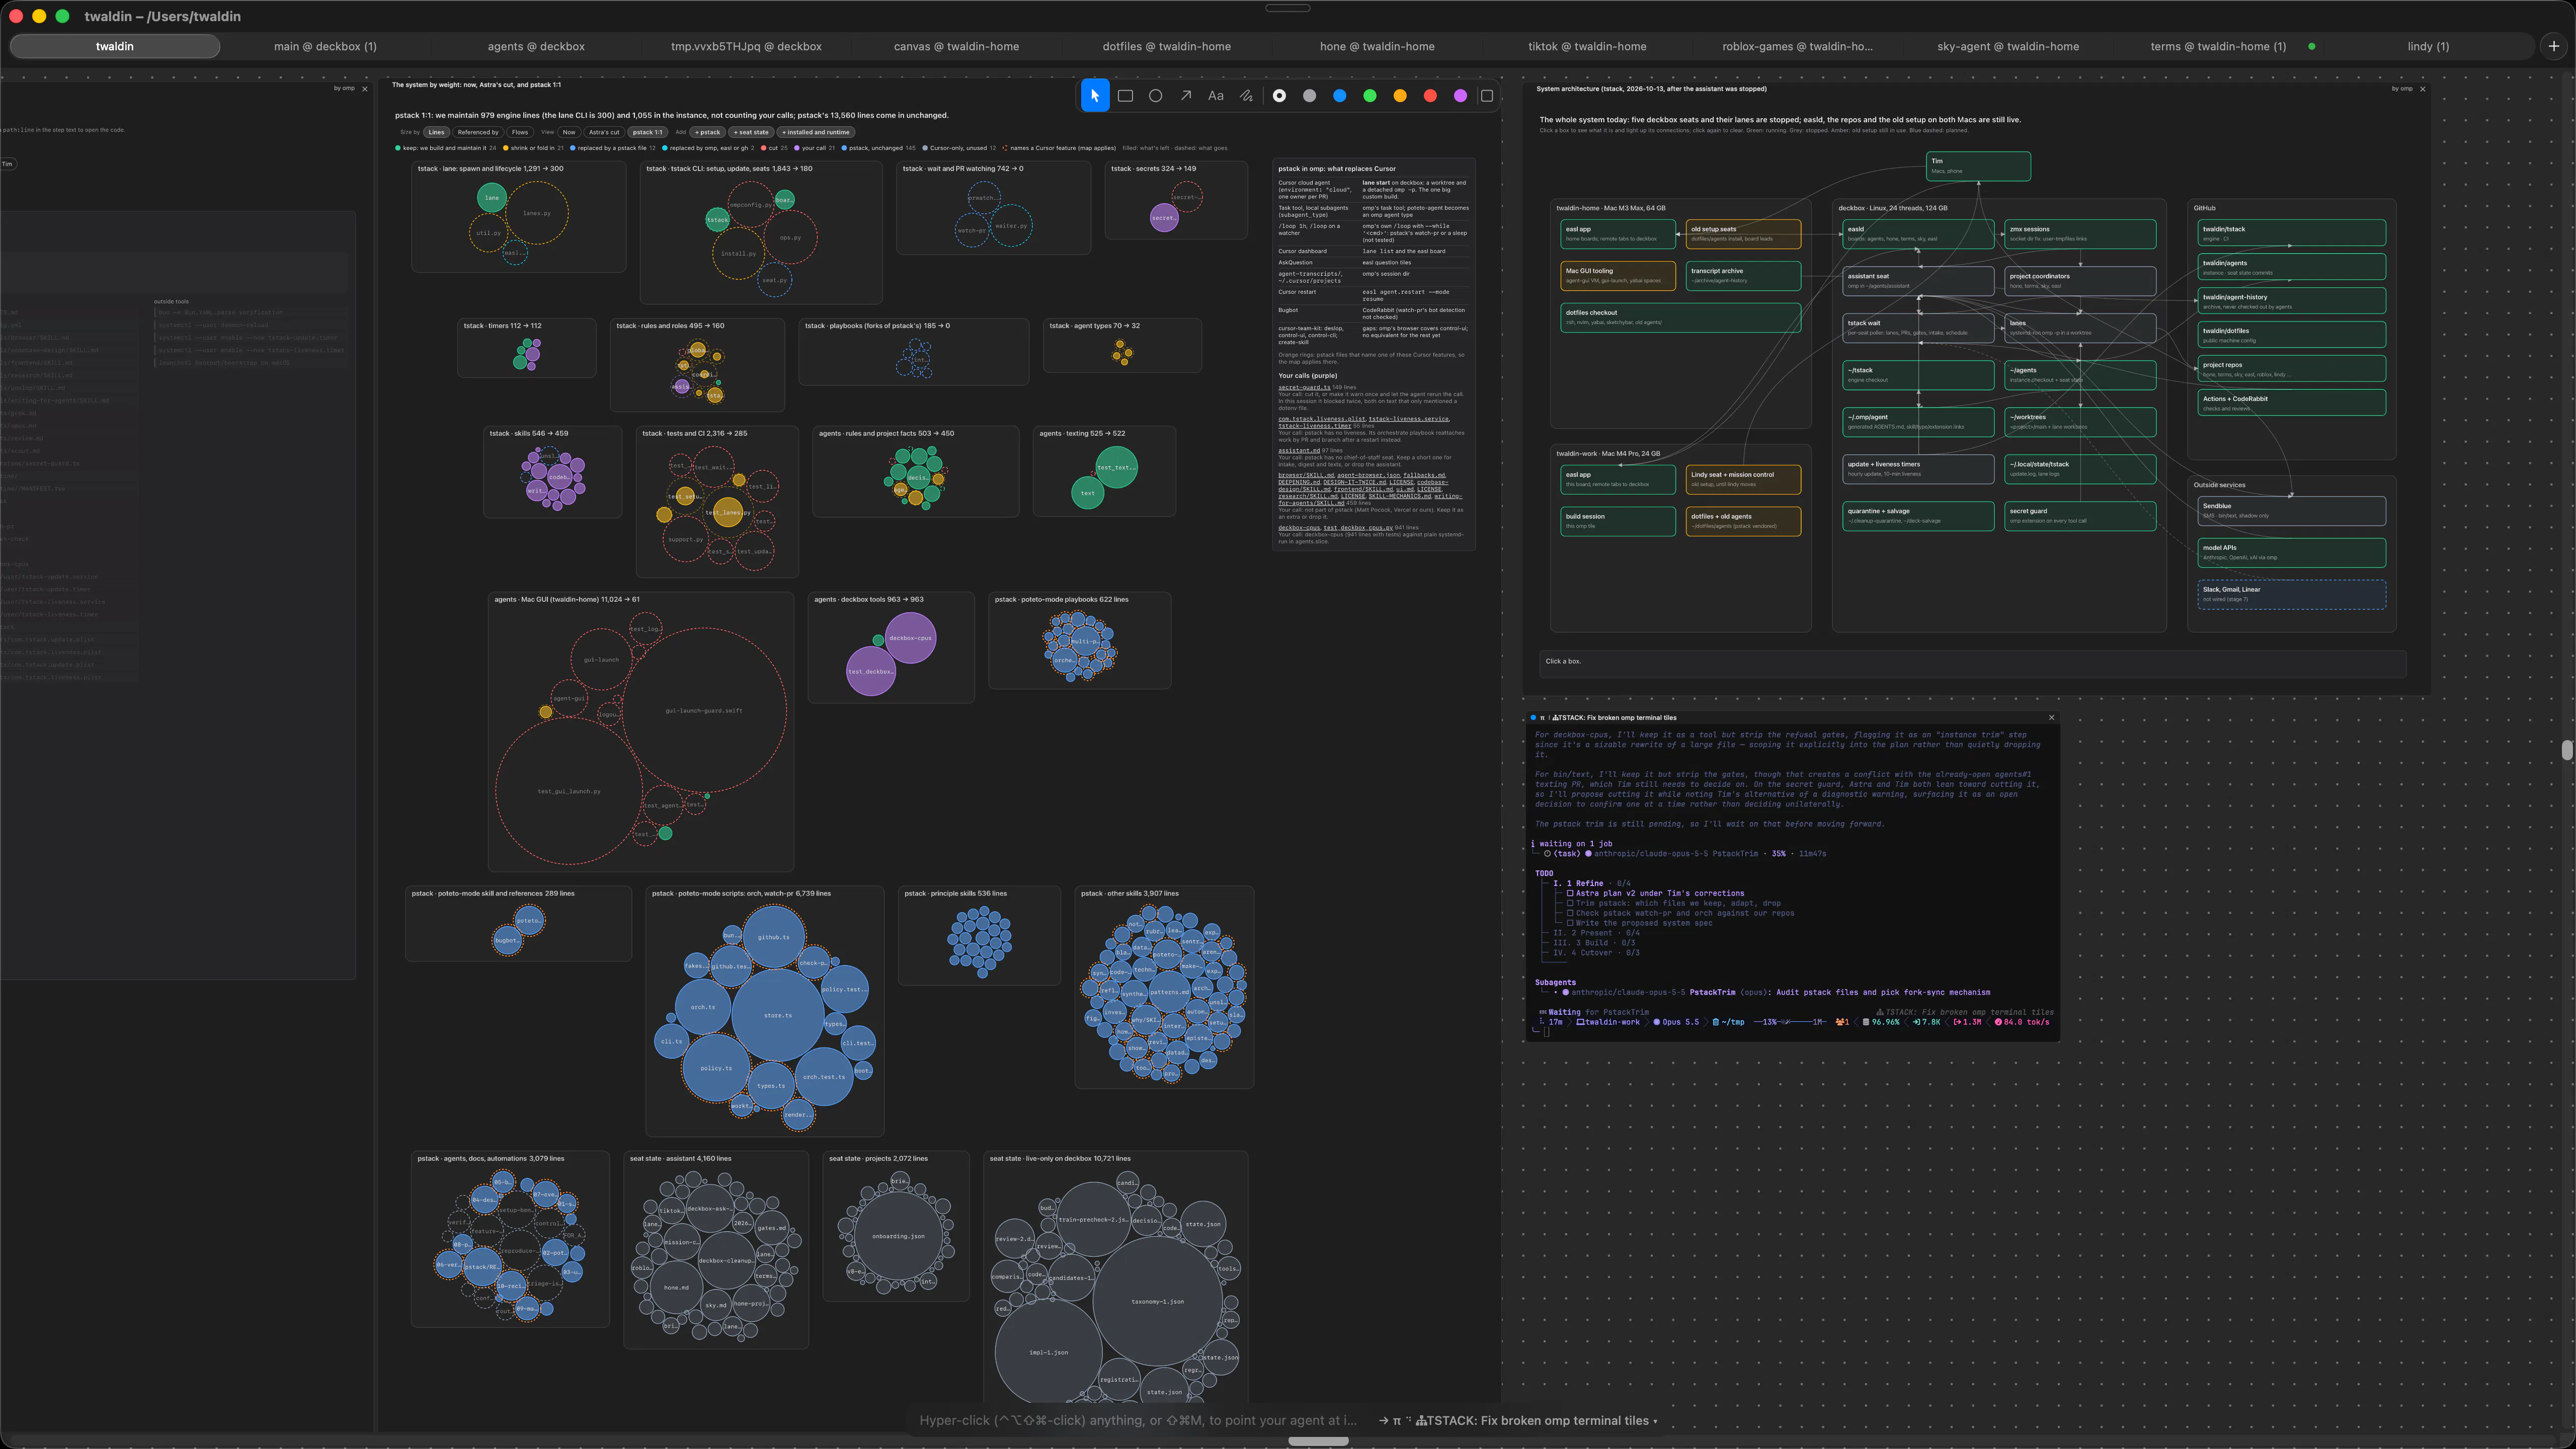The height and width of the screenshot is (1449, 2576).
Task: Pick the white color swatch
Action: pyautogui.click(x=1279, y=96)
